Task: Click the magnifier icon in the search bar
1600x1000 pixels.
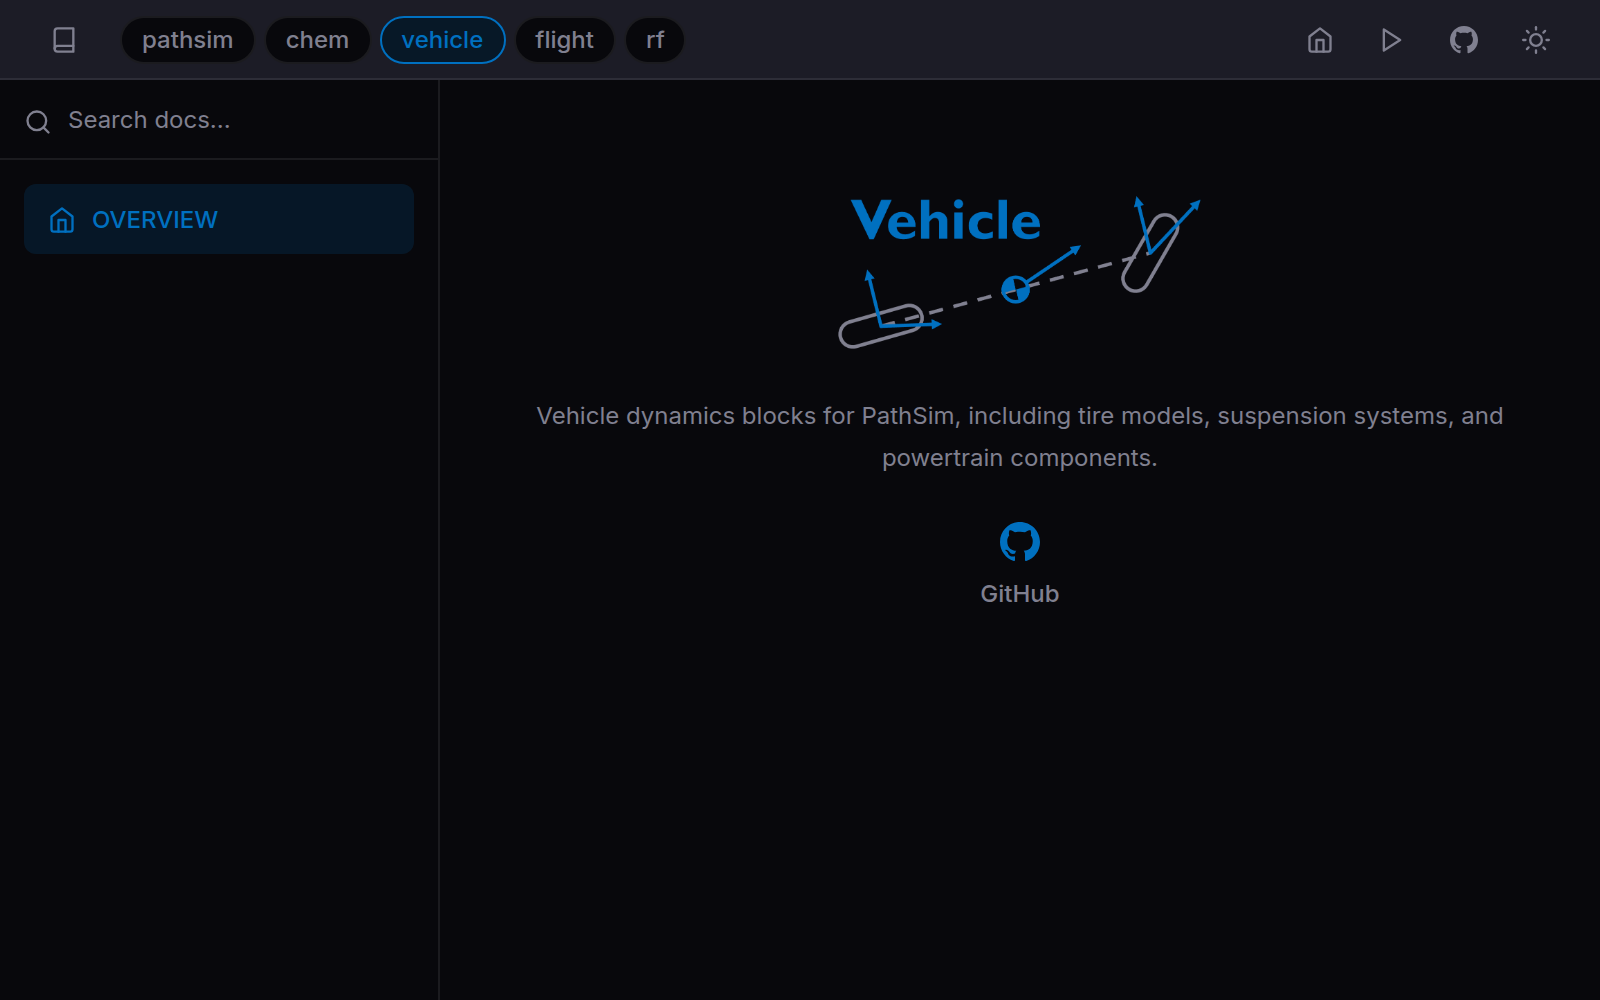Action: tap(38, 121)
